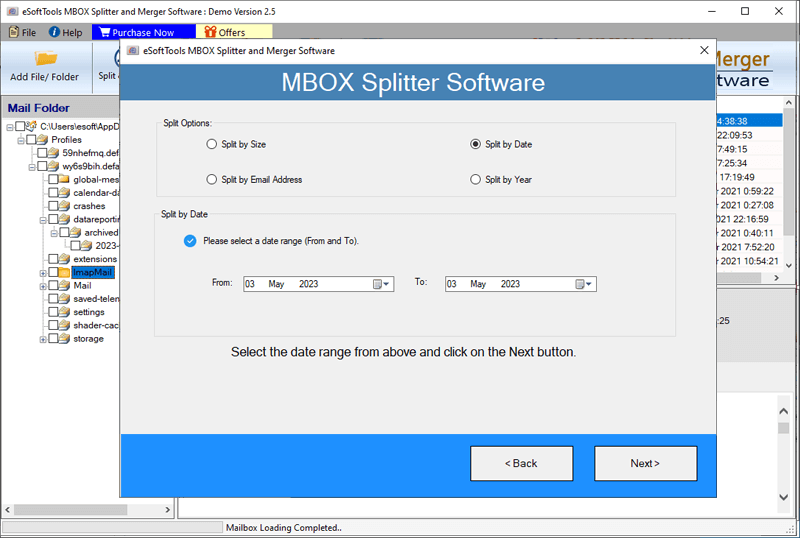This screenshot has width=800, height=538.
Task: Click the Purchase Now cart icon
Action: tap(105, 32)
